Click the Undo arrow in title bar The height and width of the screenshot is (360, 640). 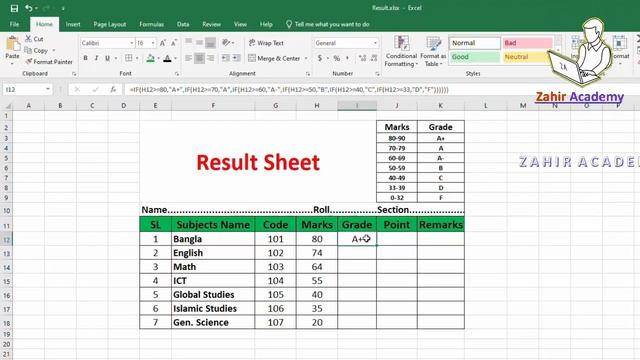(x=28, y=8)
